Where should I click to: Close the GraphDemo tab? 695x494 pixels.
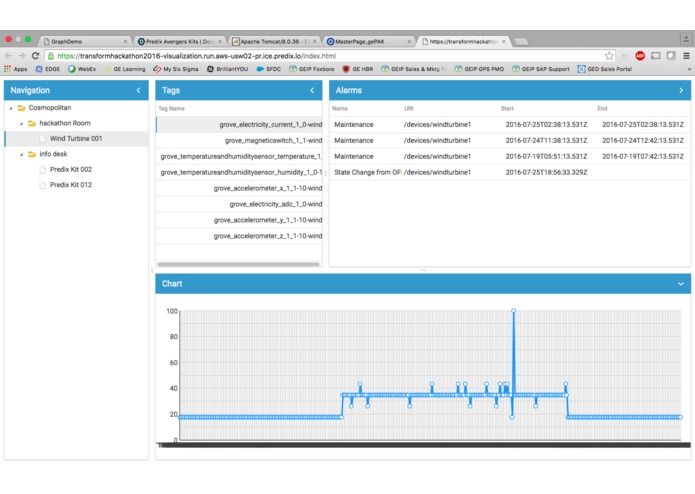(x=125, y=42)
